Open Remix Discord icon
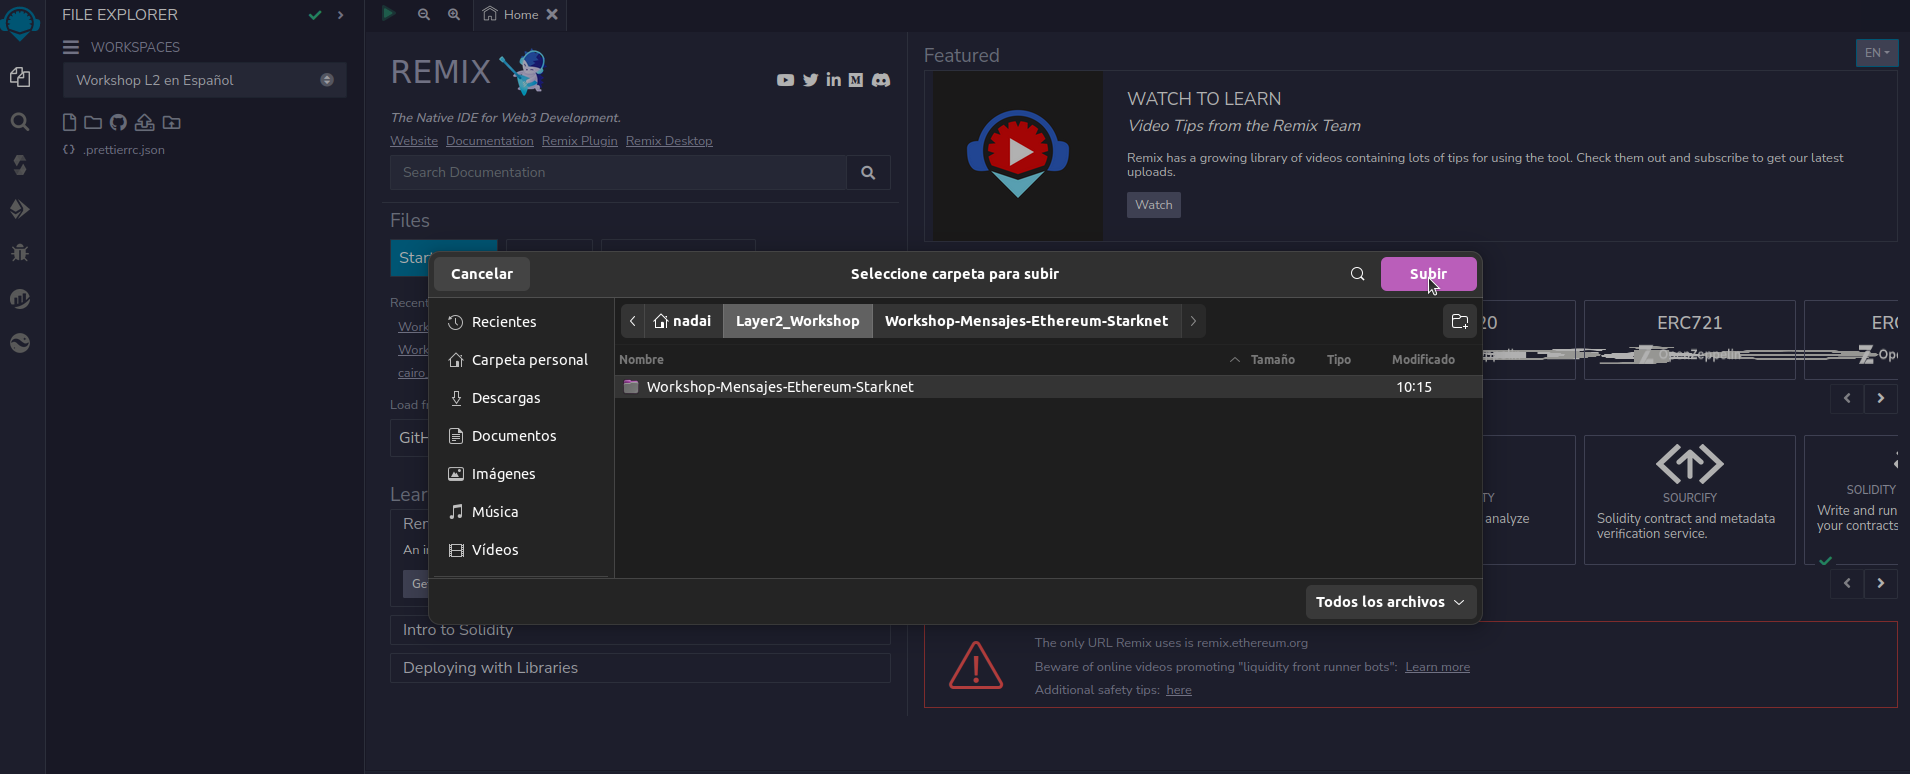Screen dimensions: 1910x774 (x=881, y=80)
